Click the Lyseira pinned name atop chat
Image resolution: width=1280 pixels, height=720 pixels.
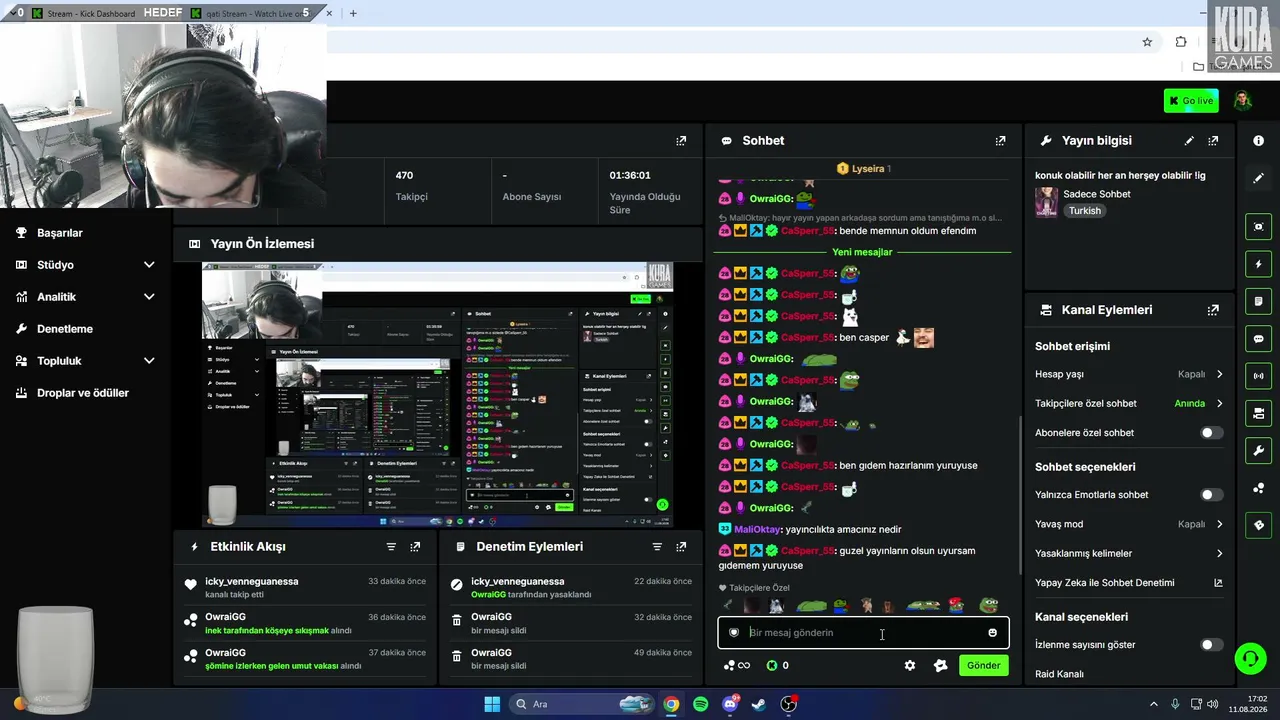click(868, 169)
